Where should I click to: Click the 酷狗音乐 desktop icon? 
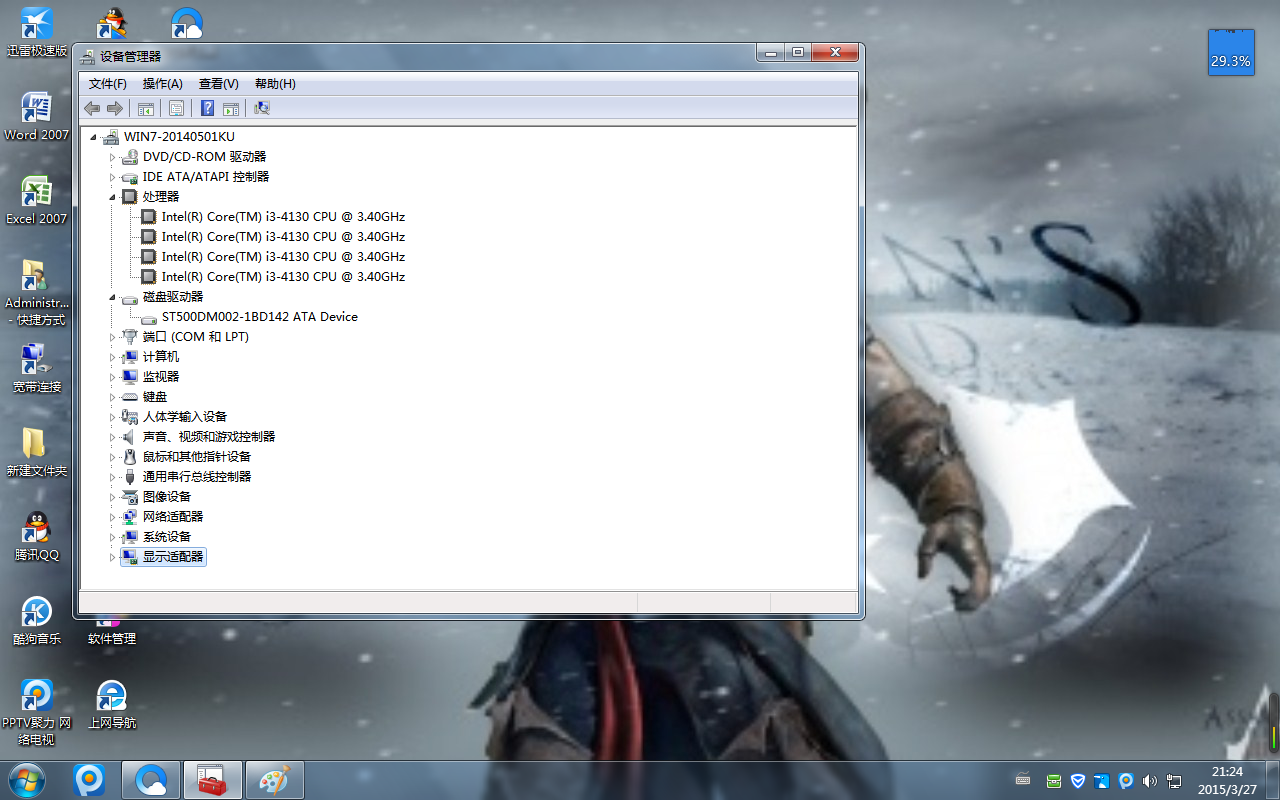(x=37, y=620)
